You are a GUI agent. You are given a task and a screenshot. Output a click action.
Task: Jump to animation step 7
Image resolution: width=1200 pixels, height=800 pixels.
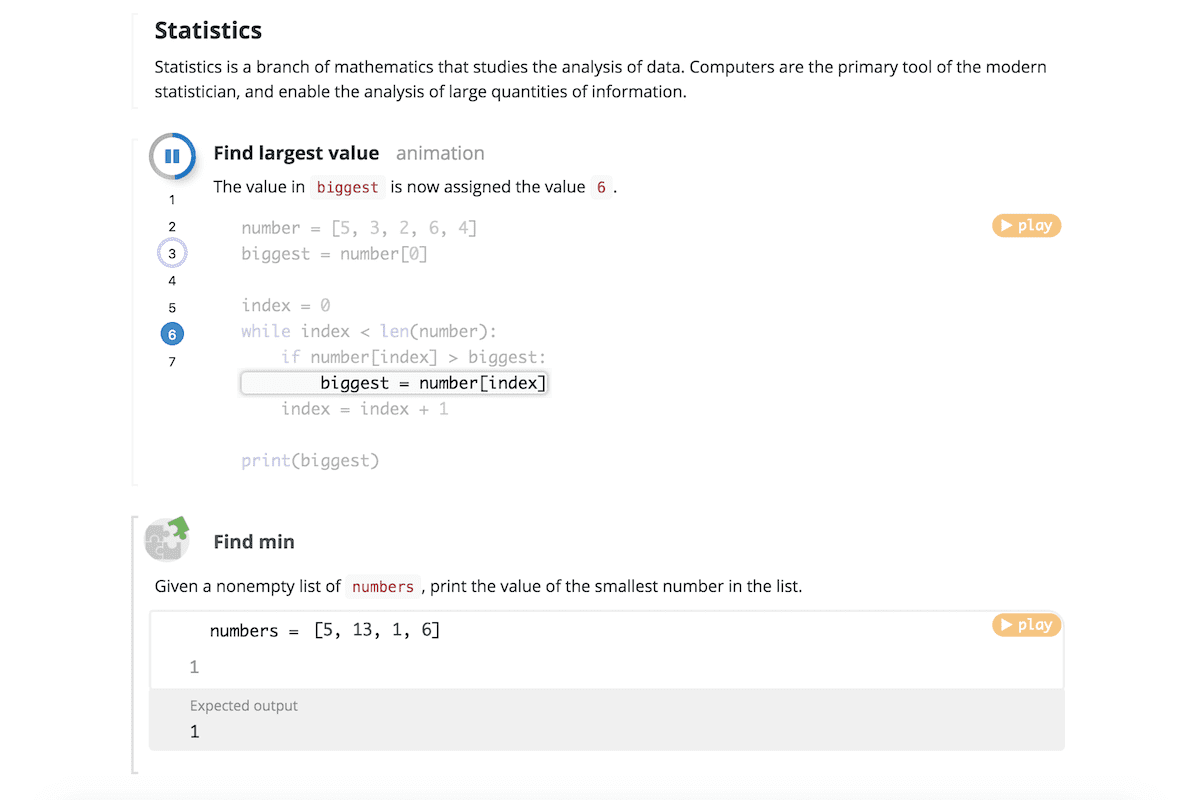[172, 362]
